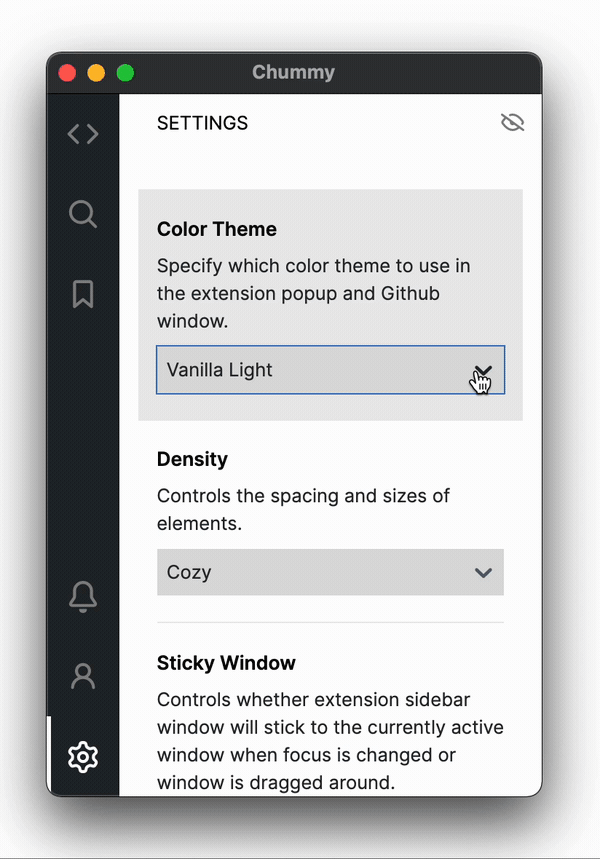This screenshot has width=600, height=859.
Task: Click the chevron arrow in Color Theme select
Action: 483,370
